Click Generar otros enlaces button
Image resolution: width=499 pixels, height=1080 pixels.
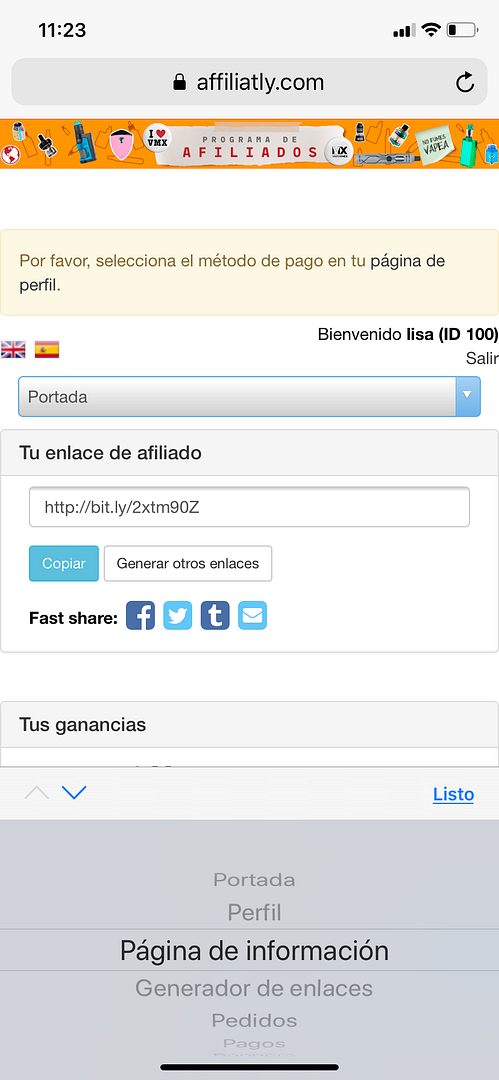click(188, 563)
